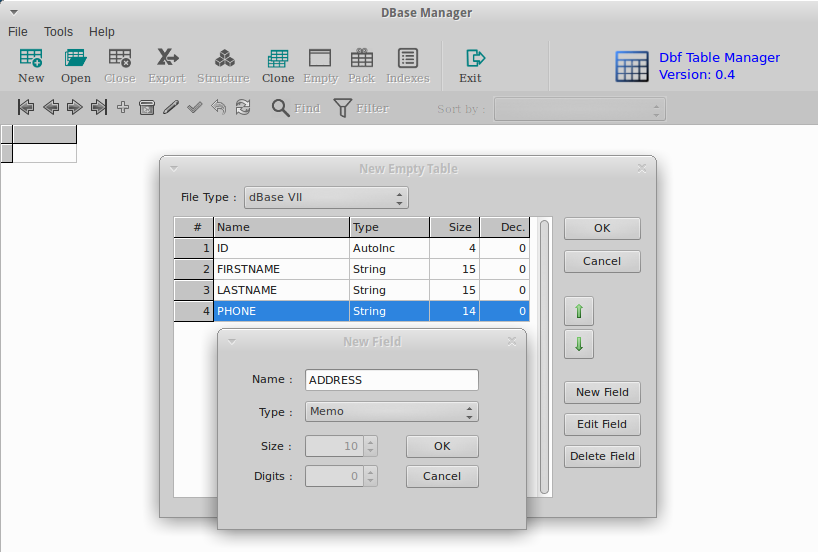The image size is (818, 552).
Task: Click the add record plus icon
Action: [123, 107]
